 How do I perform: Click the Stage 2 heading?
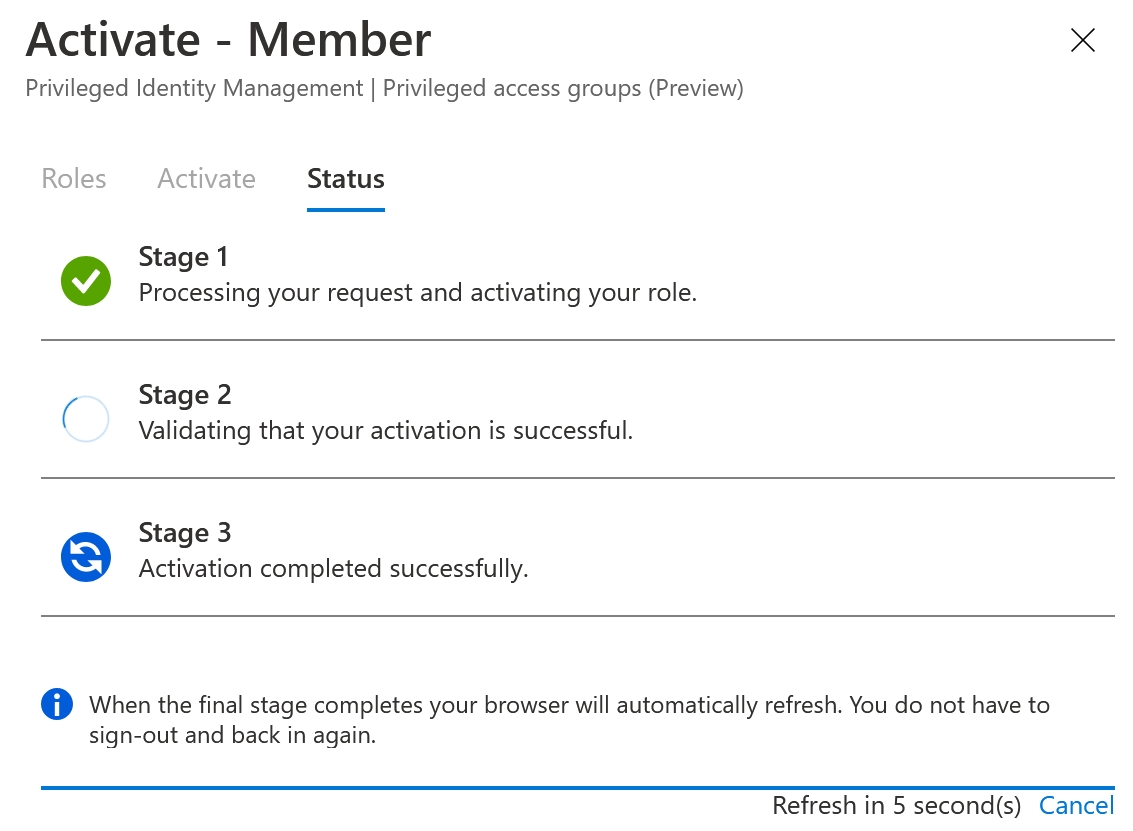pos(185,395)
